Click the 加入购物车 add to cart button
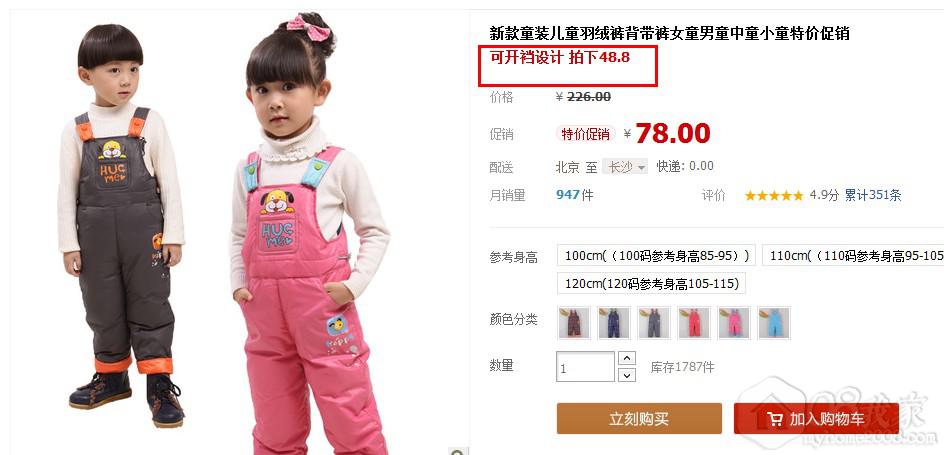The image size is (944, 455). 816,419
